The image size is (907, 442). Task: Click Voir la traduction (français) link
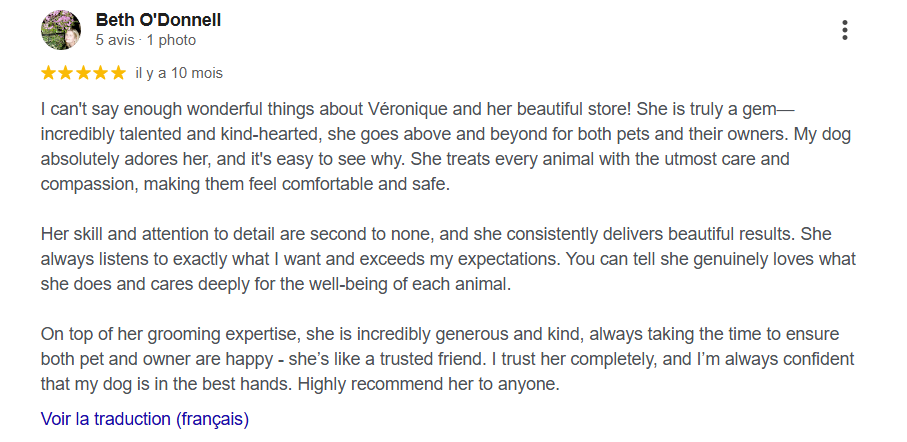tap(145, 419)
